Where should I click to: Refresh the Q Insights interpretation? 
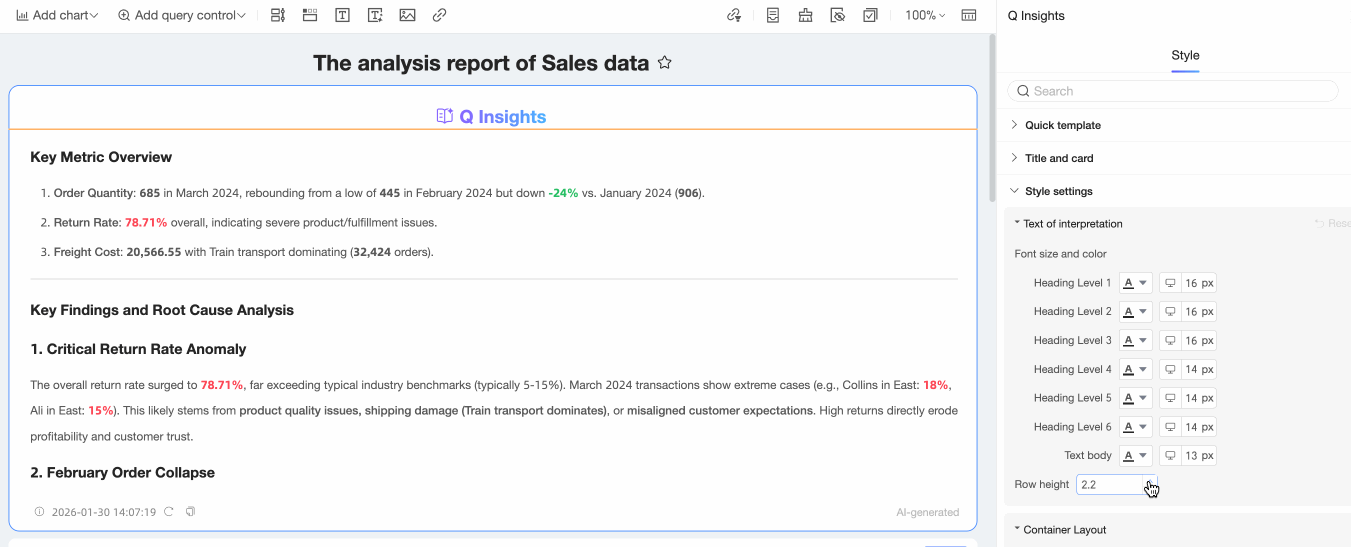pyautogui.click(x=169, y=512)
